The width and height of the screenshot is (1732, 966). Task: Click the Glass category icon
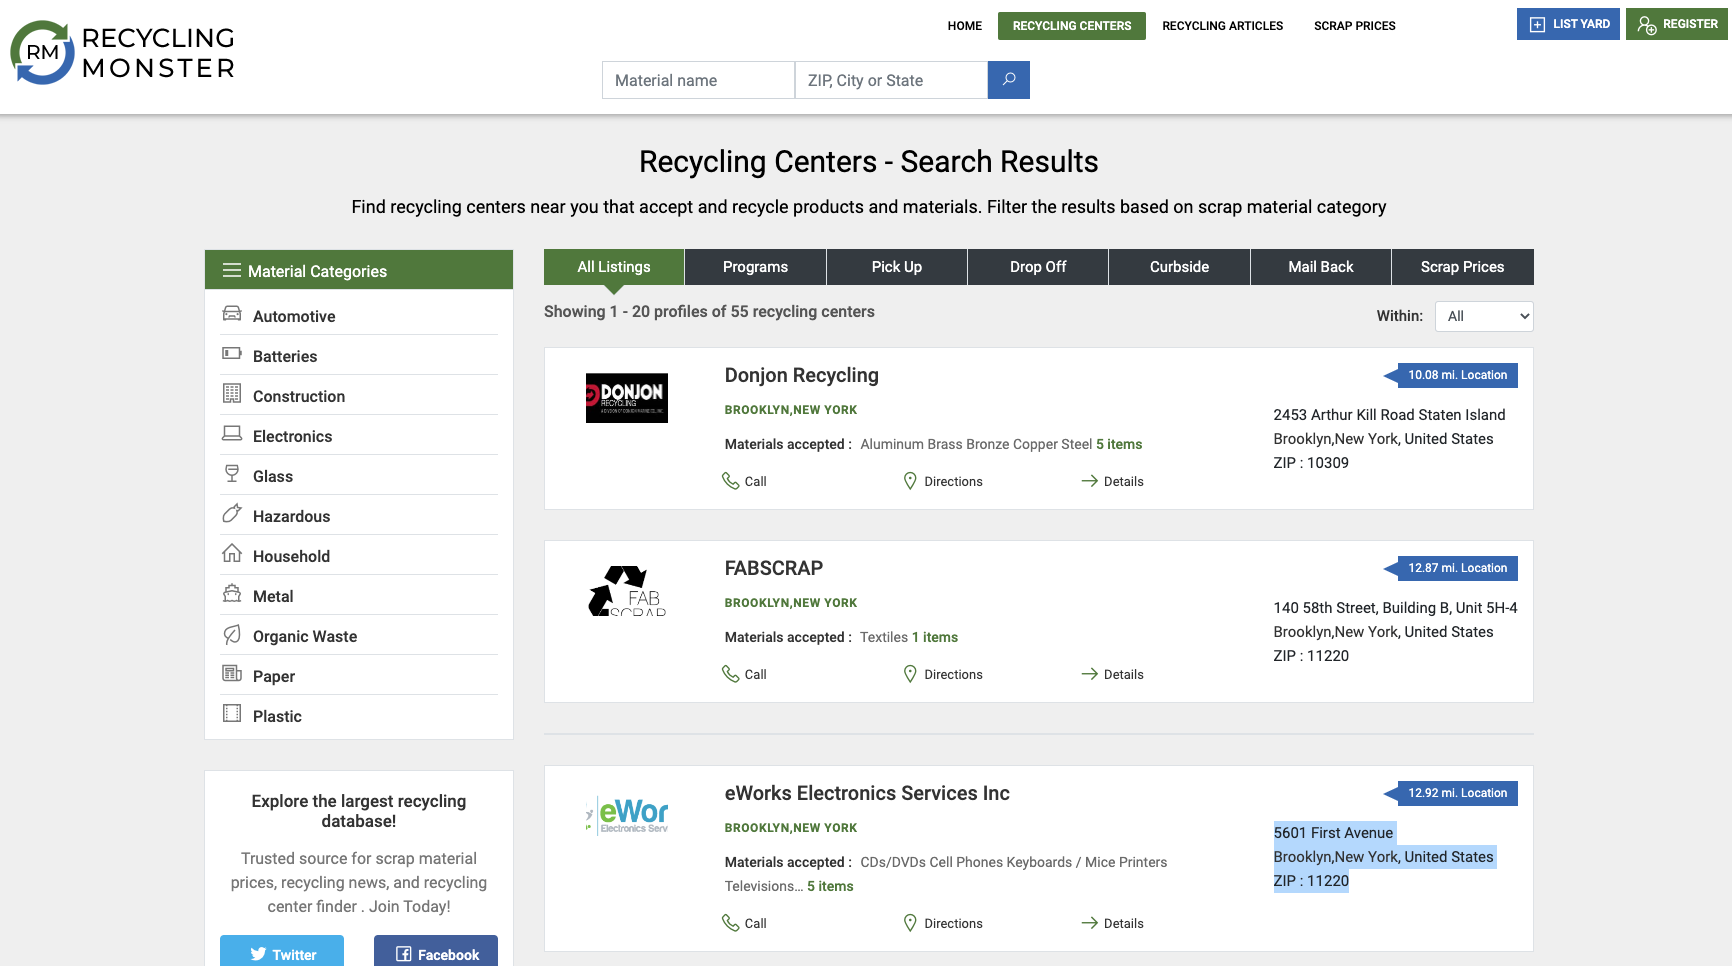point(232,474)
